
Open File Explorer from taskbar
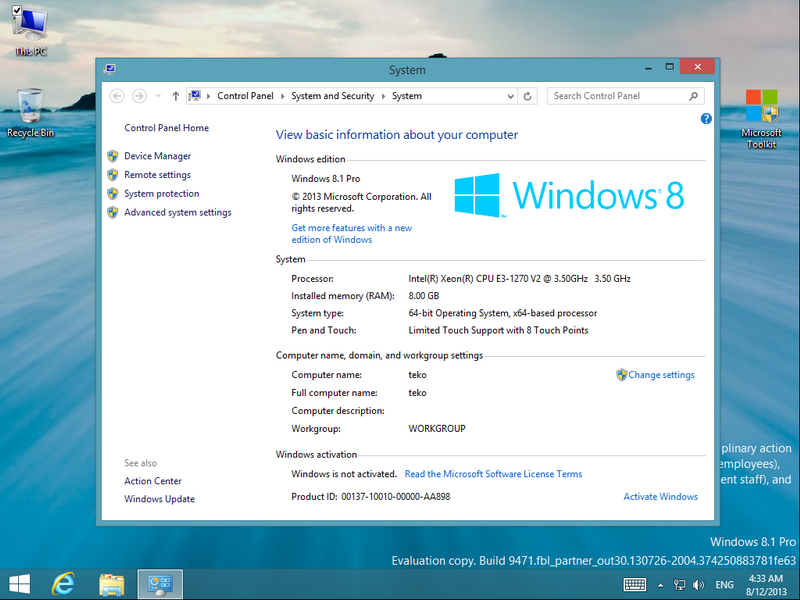pyautogui.click(x=112, y=585)
